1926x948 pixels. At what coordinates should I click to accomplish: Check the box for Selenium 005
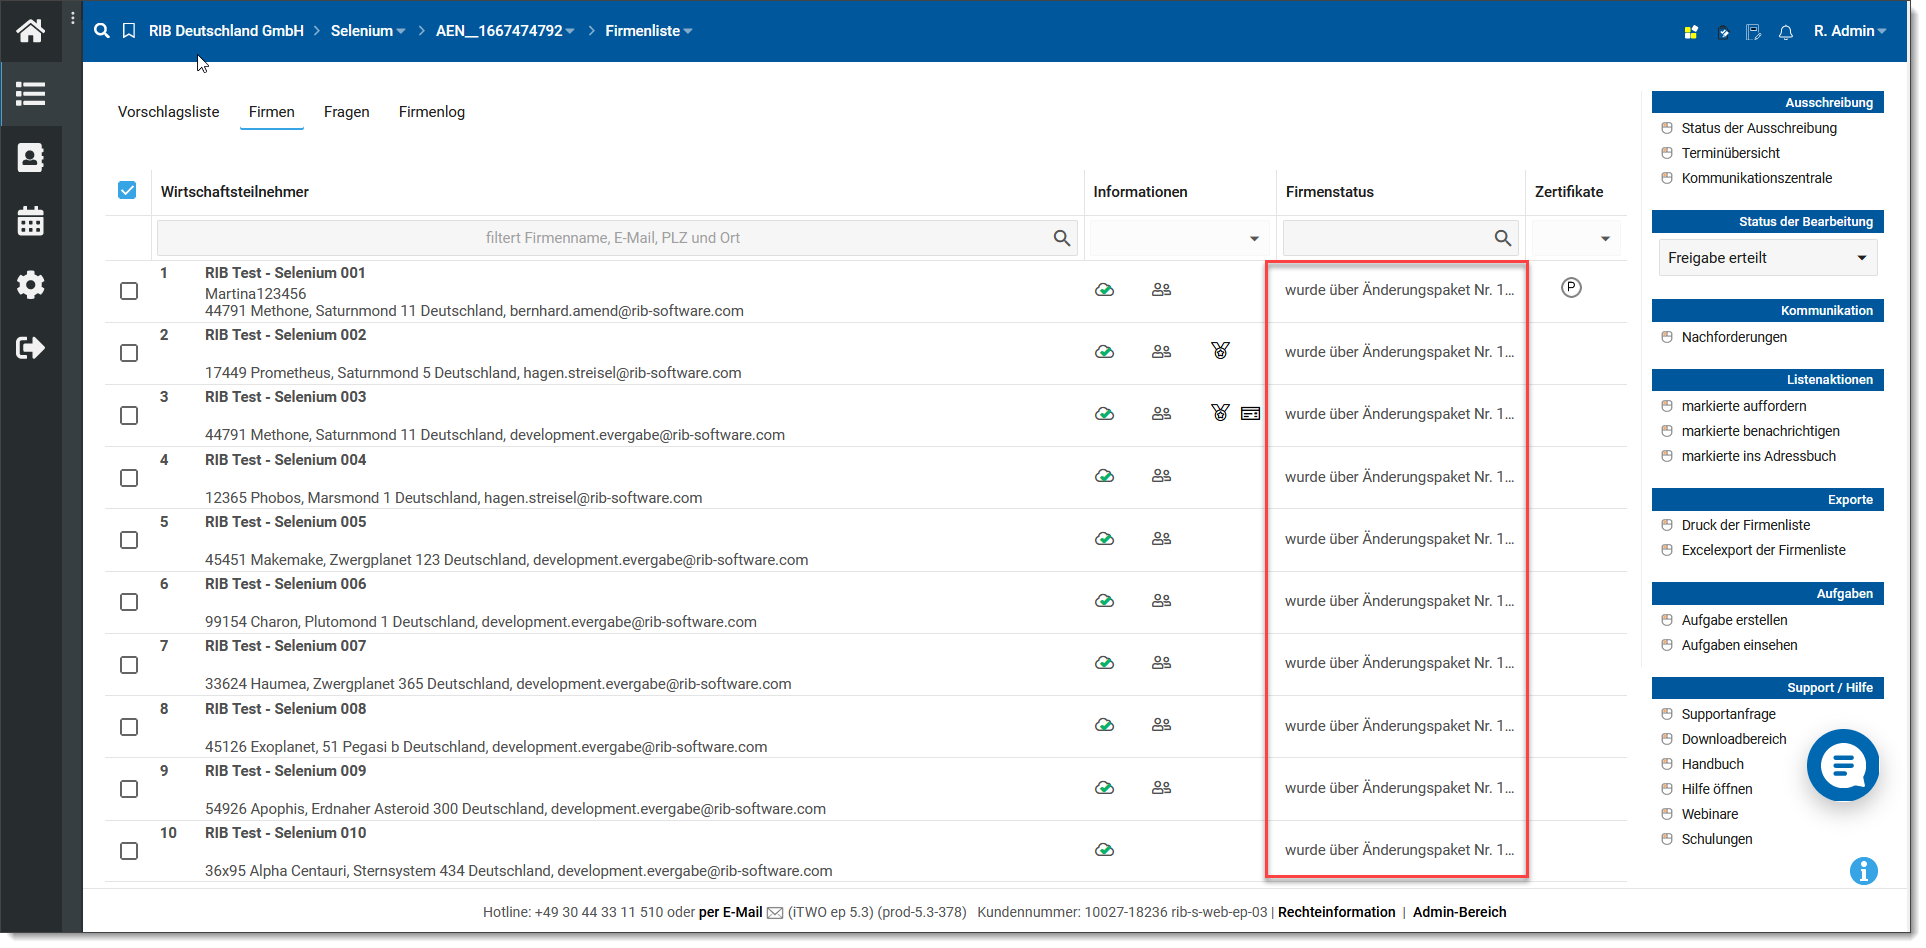(129, 540)
